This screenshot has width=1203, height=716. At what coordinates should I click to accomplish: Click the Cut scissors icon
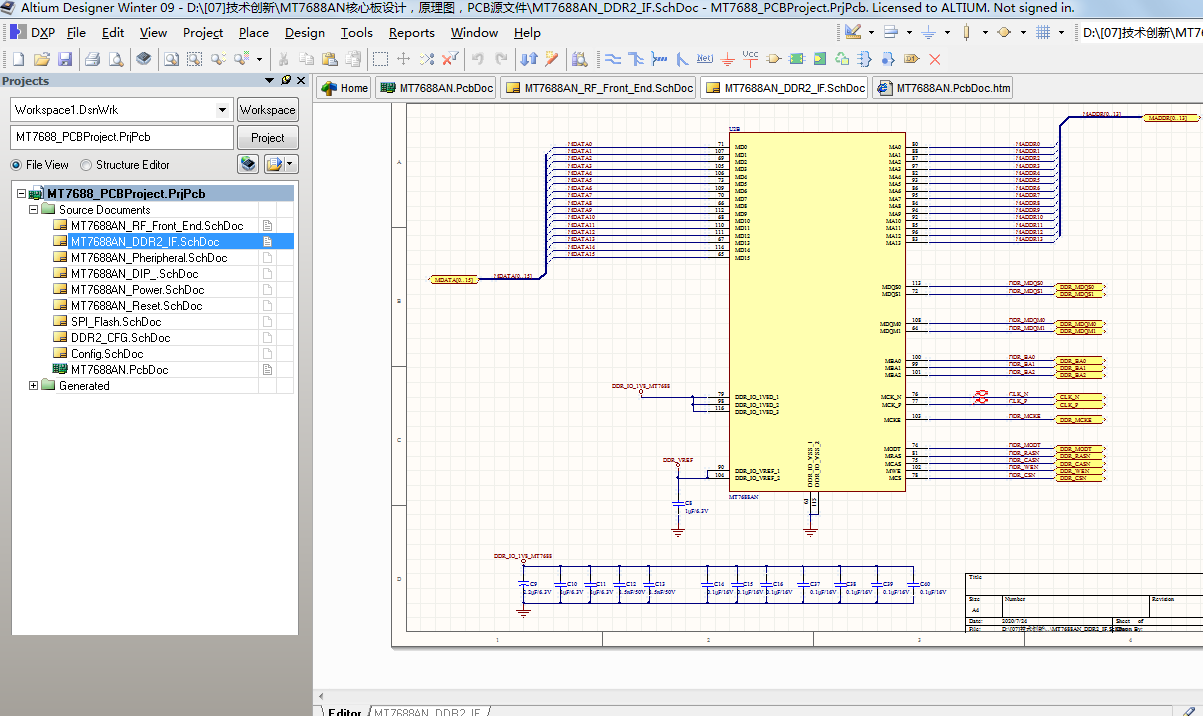(283, 59)
